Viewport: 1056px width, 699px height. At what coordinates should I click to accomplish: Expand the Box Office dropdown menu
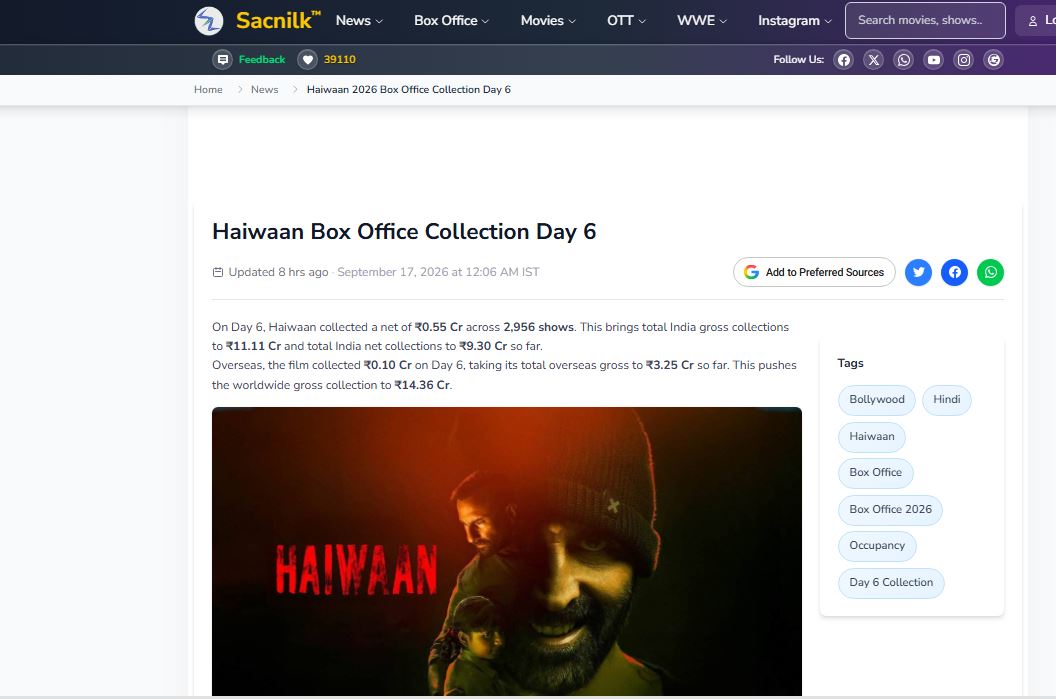click(451, 21)
